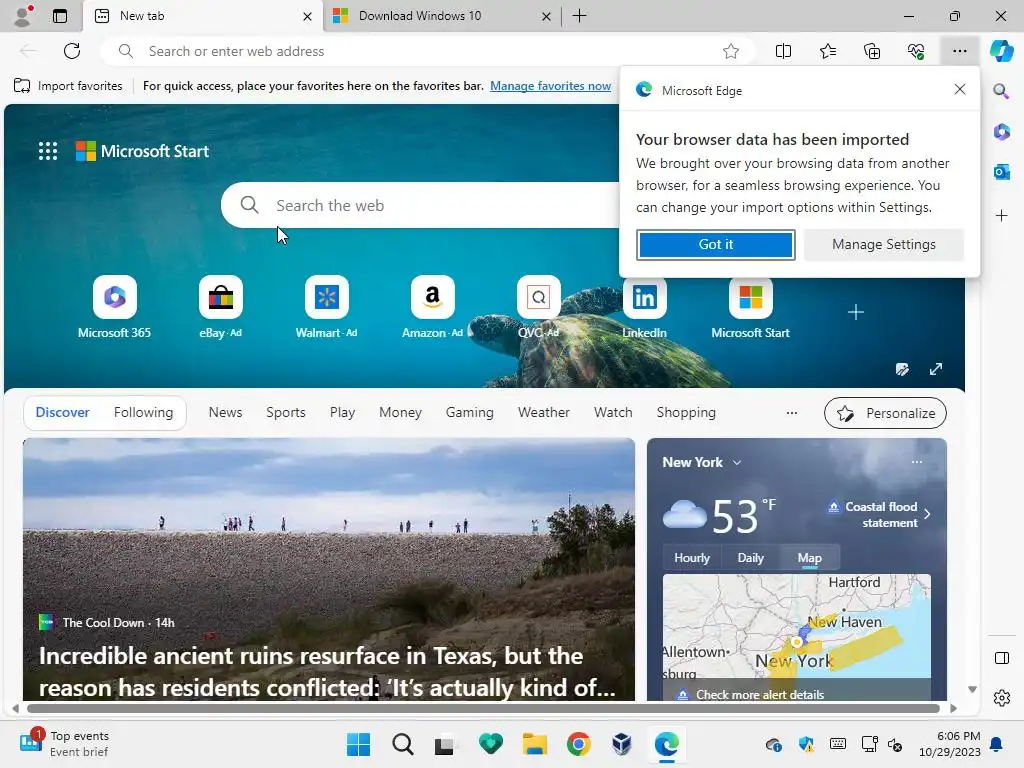Viewport: 1024px width, 768px height.
Task: Open the Shopping category
Action: pos(686,412)
